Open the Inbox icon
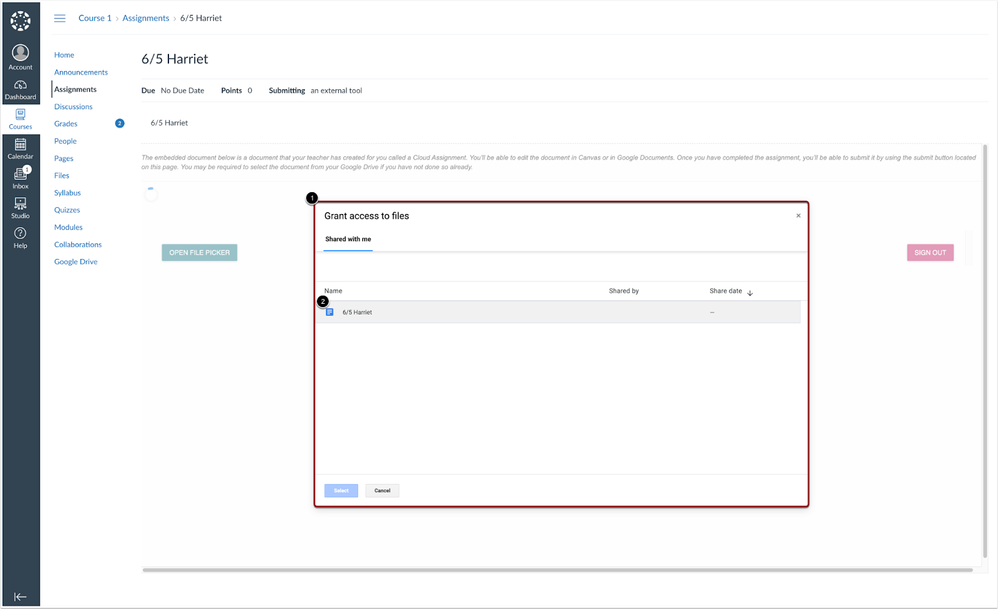The image size is (998, 609). (x=20, y=178)
